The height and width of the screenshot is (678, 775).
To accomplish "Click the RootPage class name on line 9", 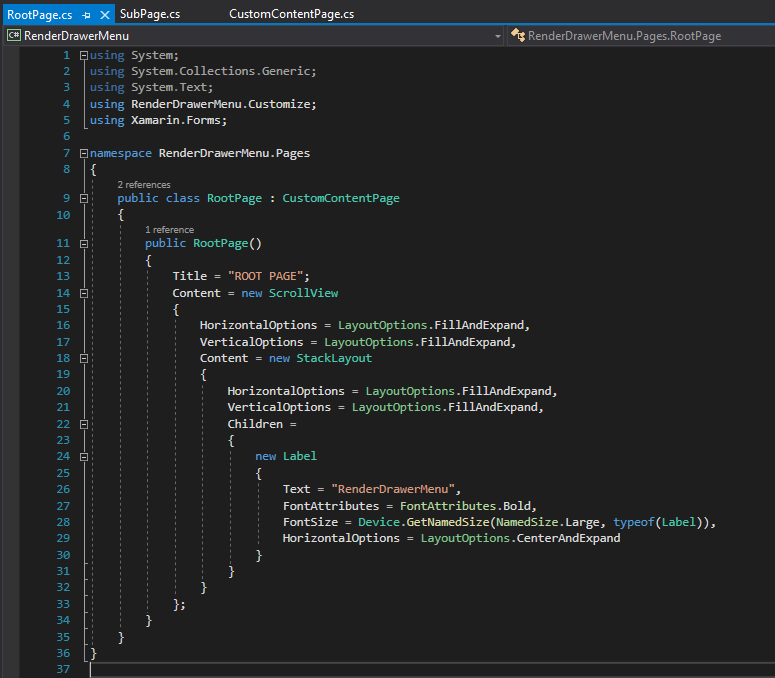I will pos(234,198).
